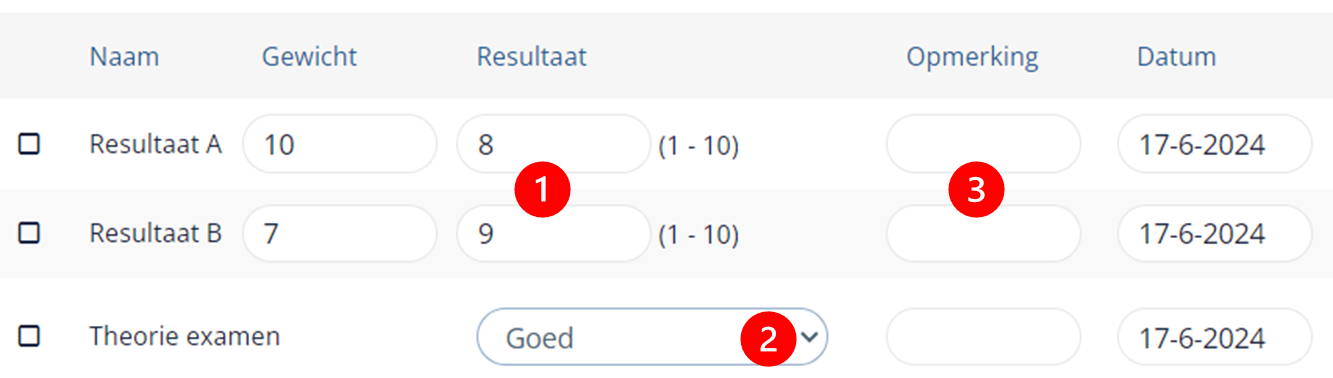Click the red marker number 1

tap(541, 189)
